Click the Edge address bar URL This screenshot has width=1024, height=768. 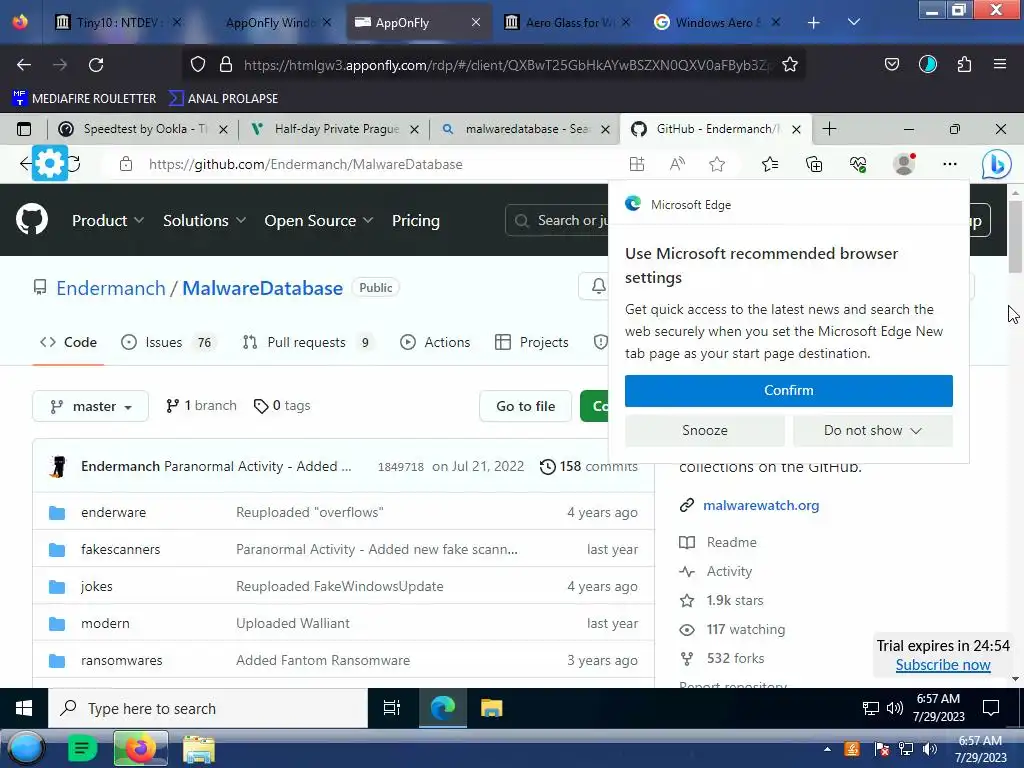[x=305, y=165]
